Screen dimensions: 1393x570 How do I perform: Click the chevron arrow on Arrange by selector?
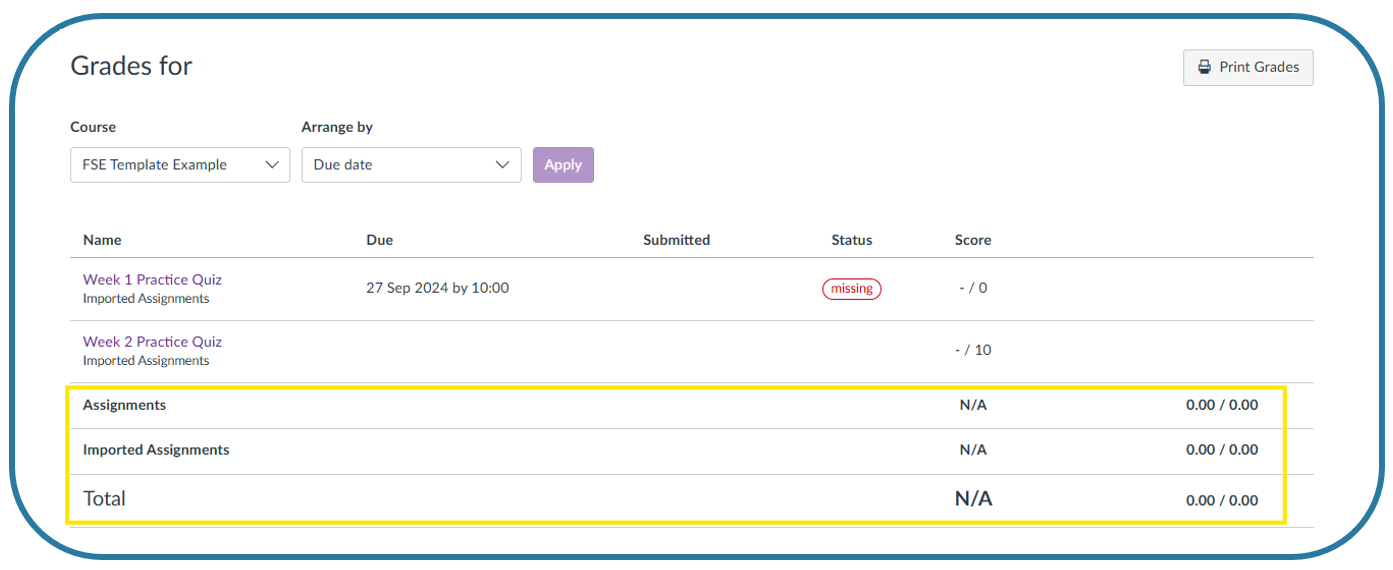pos(503,165)
